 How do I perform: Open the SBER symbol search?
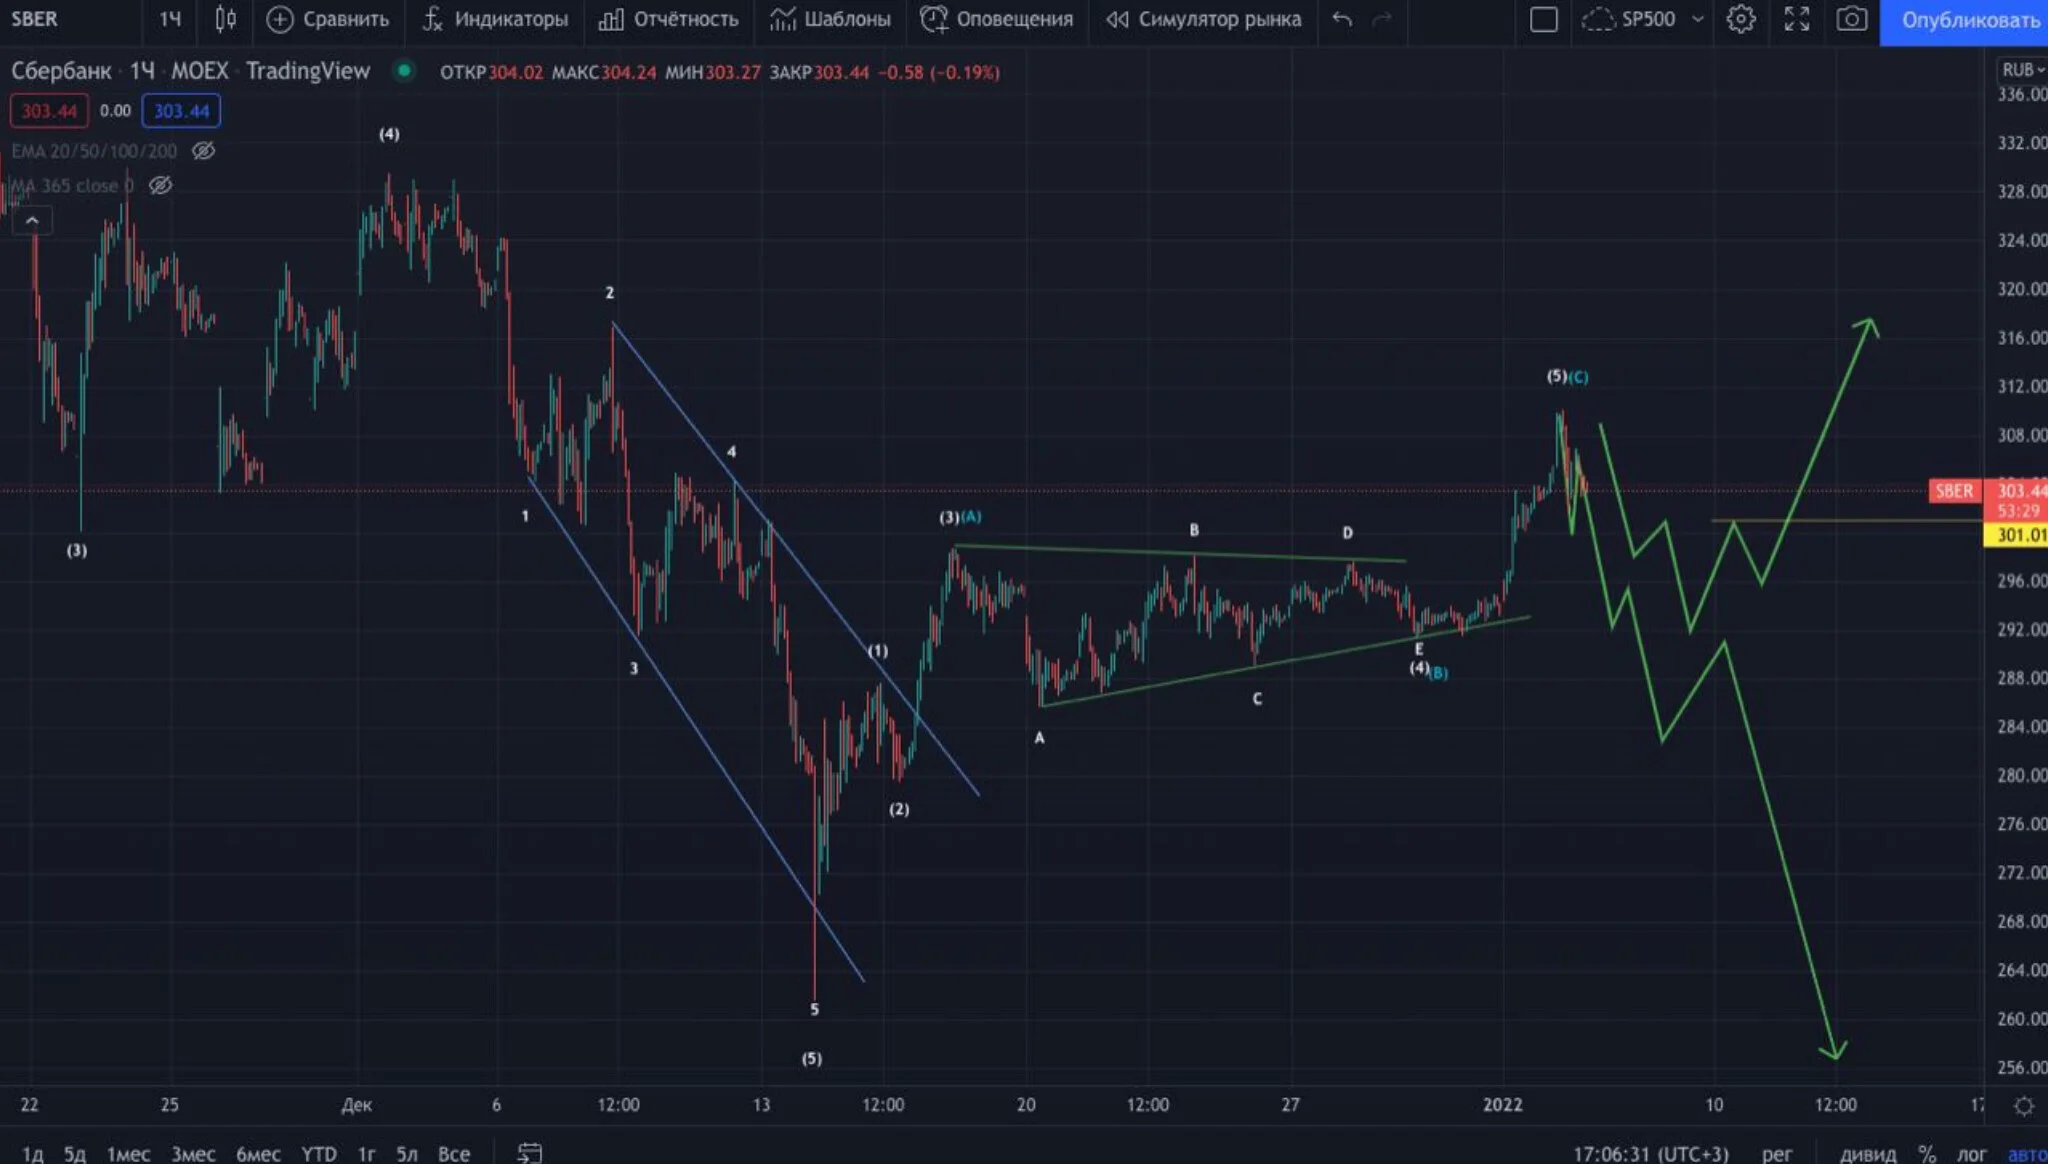[x=35, y=19]
